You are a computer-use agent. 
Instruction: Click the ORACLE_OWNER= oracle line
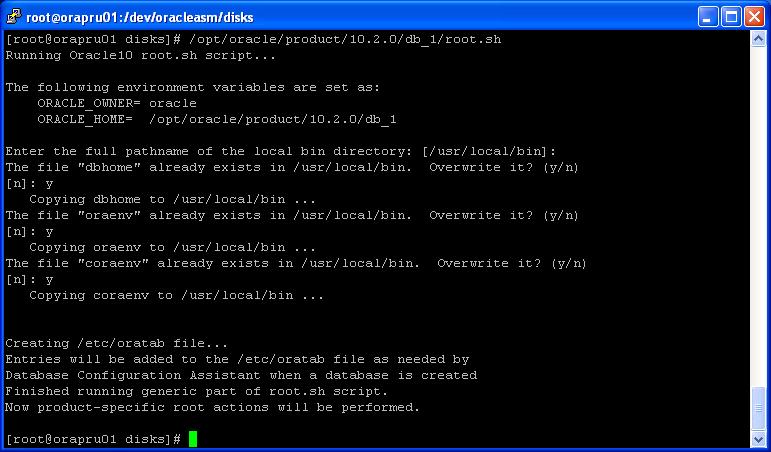(x=117, y=103)
